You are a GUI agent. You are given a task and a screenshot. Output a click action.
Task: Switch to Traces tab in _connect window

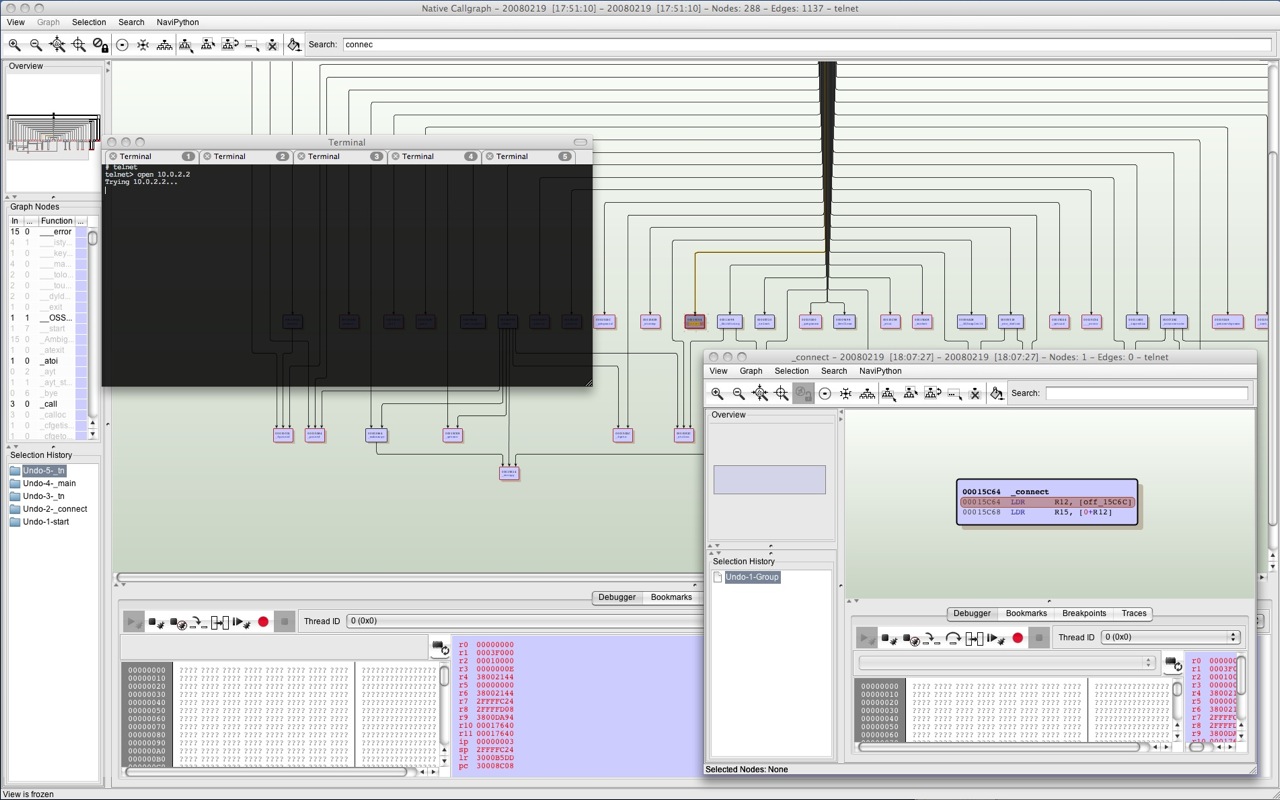pyautogui.click(x=1134, y=613)
